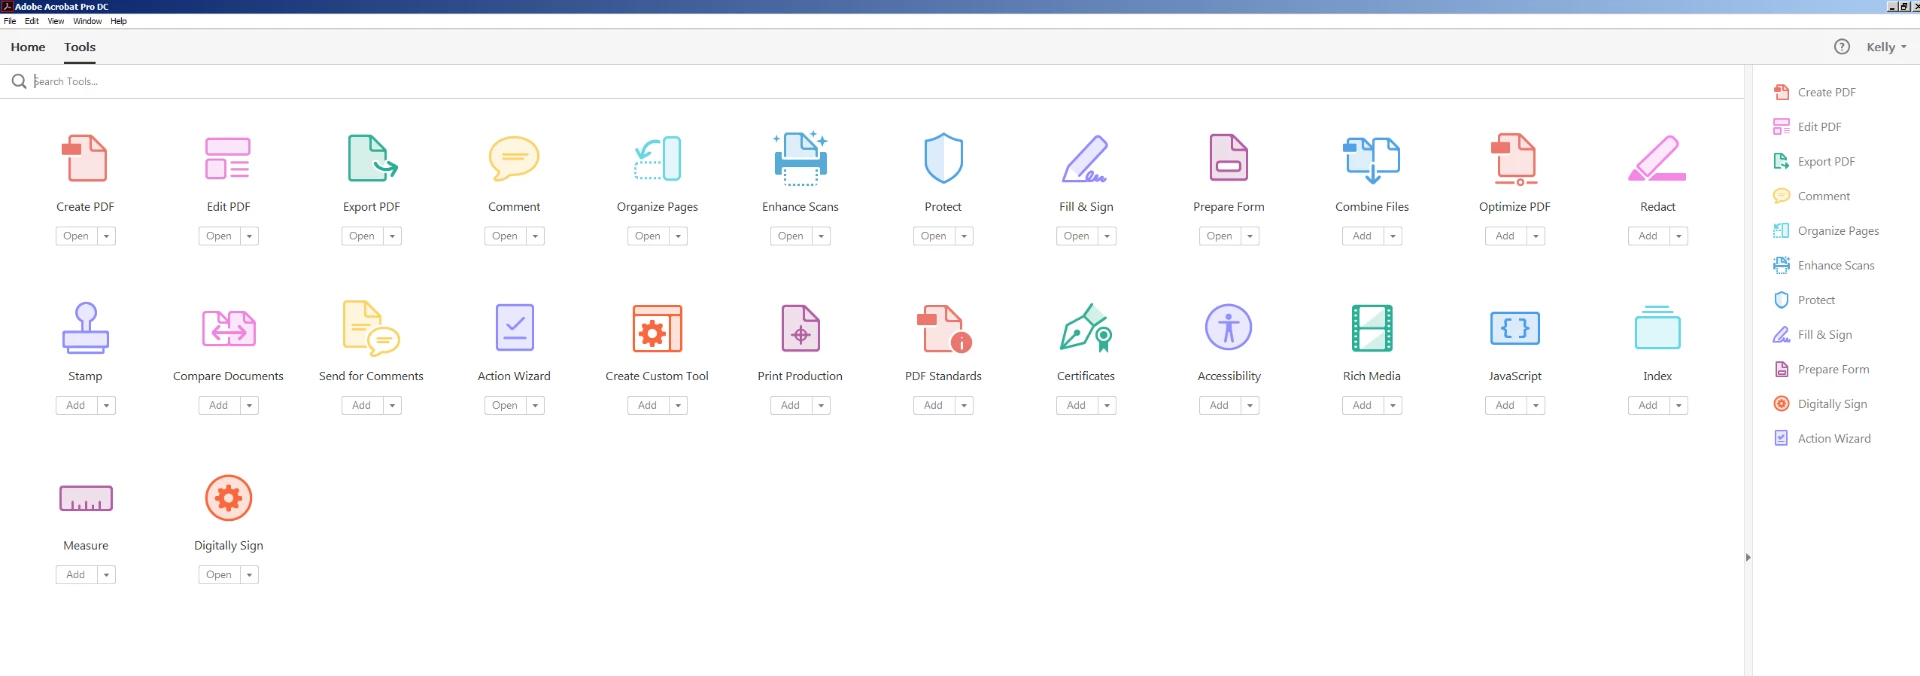
Task: Open the Help menu
Action: tap(118, 21)
